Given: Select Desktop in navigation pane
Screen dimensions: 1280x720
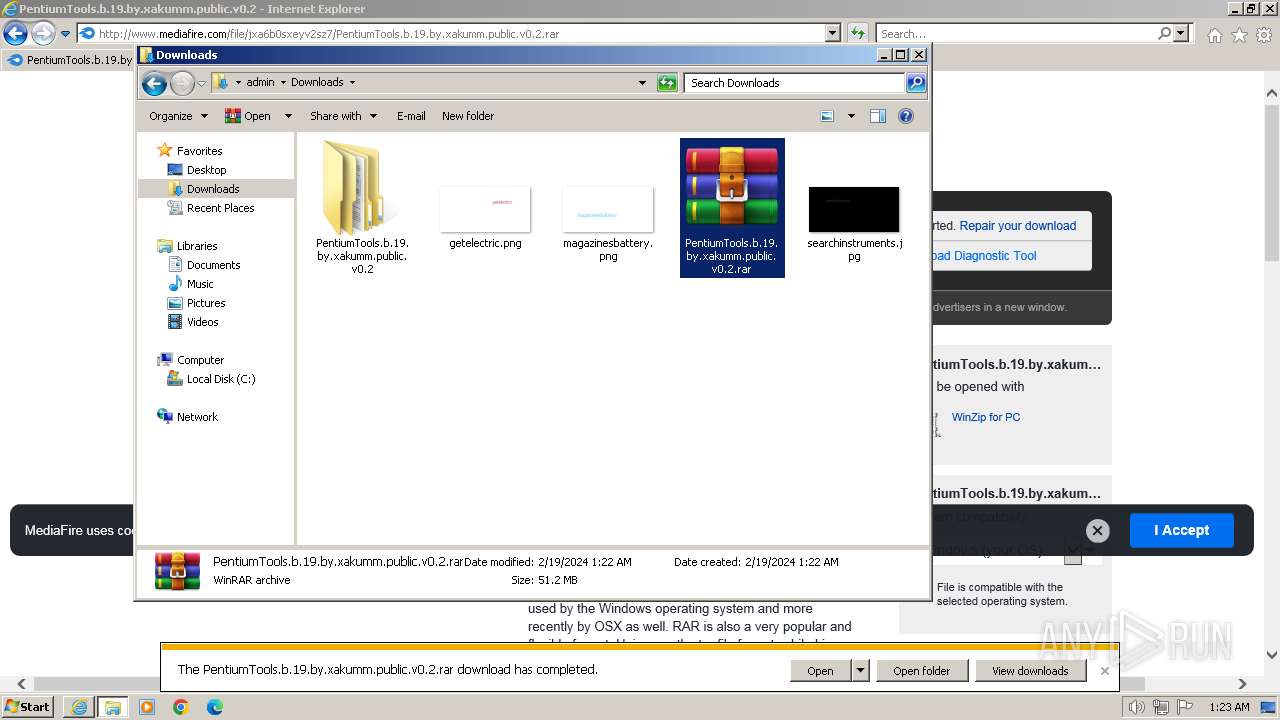Looking at the screenshot, I should point(206,170).
